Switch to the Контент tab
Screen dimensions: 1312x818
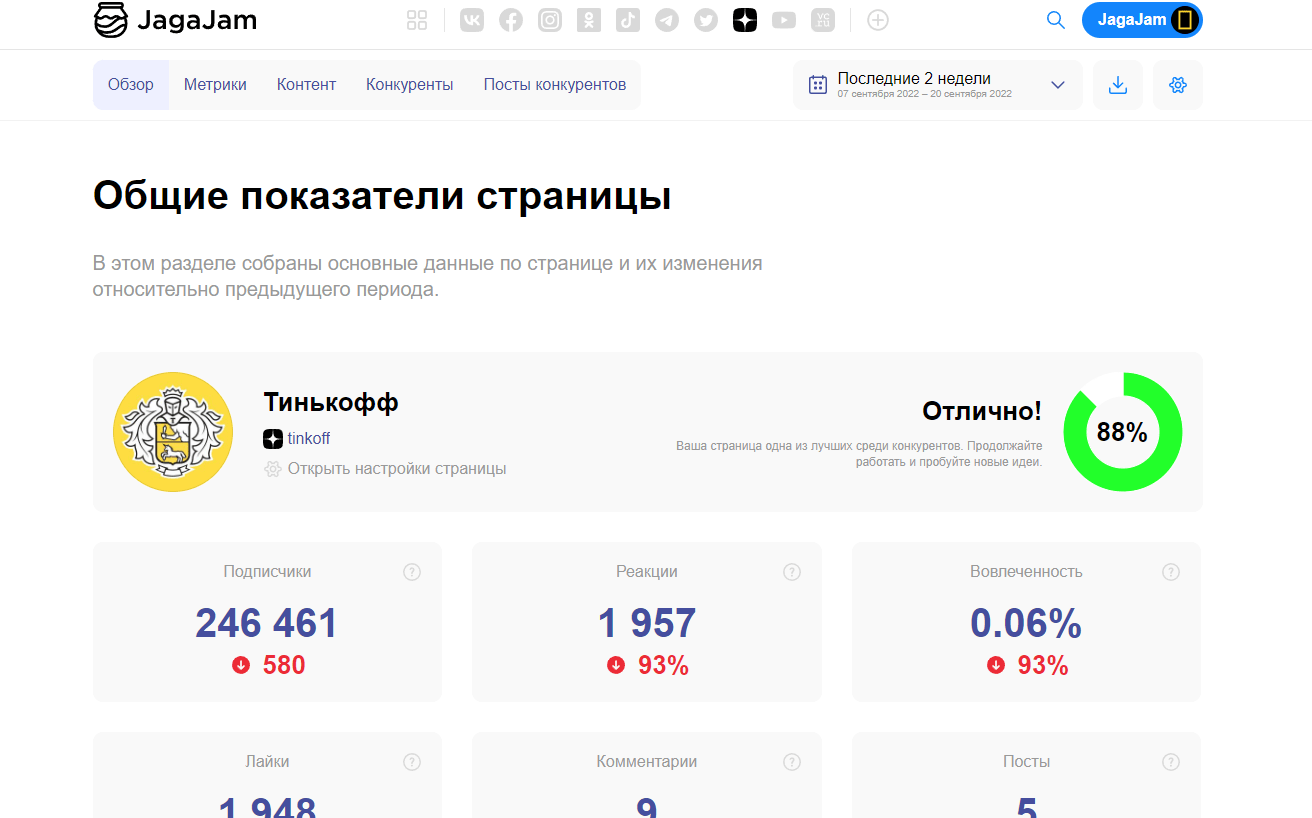pos(306,85)
